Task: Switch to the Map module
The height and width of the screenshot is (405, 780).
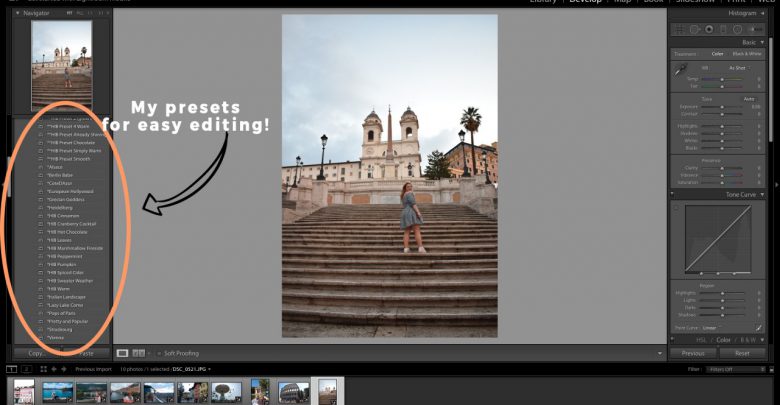Action: [622, 1]
